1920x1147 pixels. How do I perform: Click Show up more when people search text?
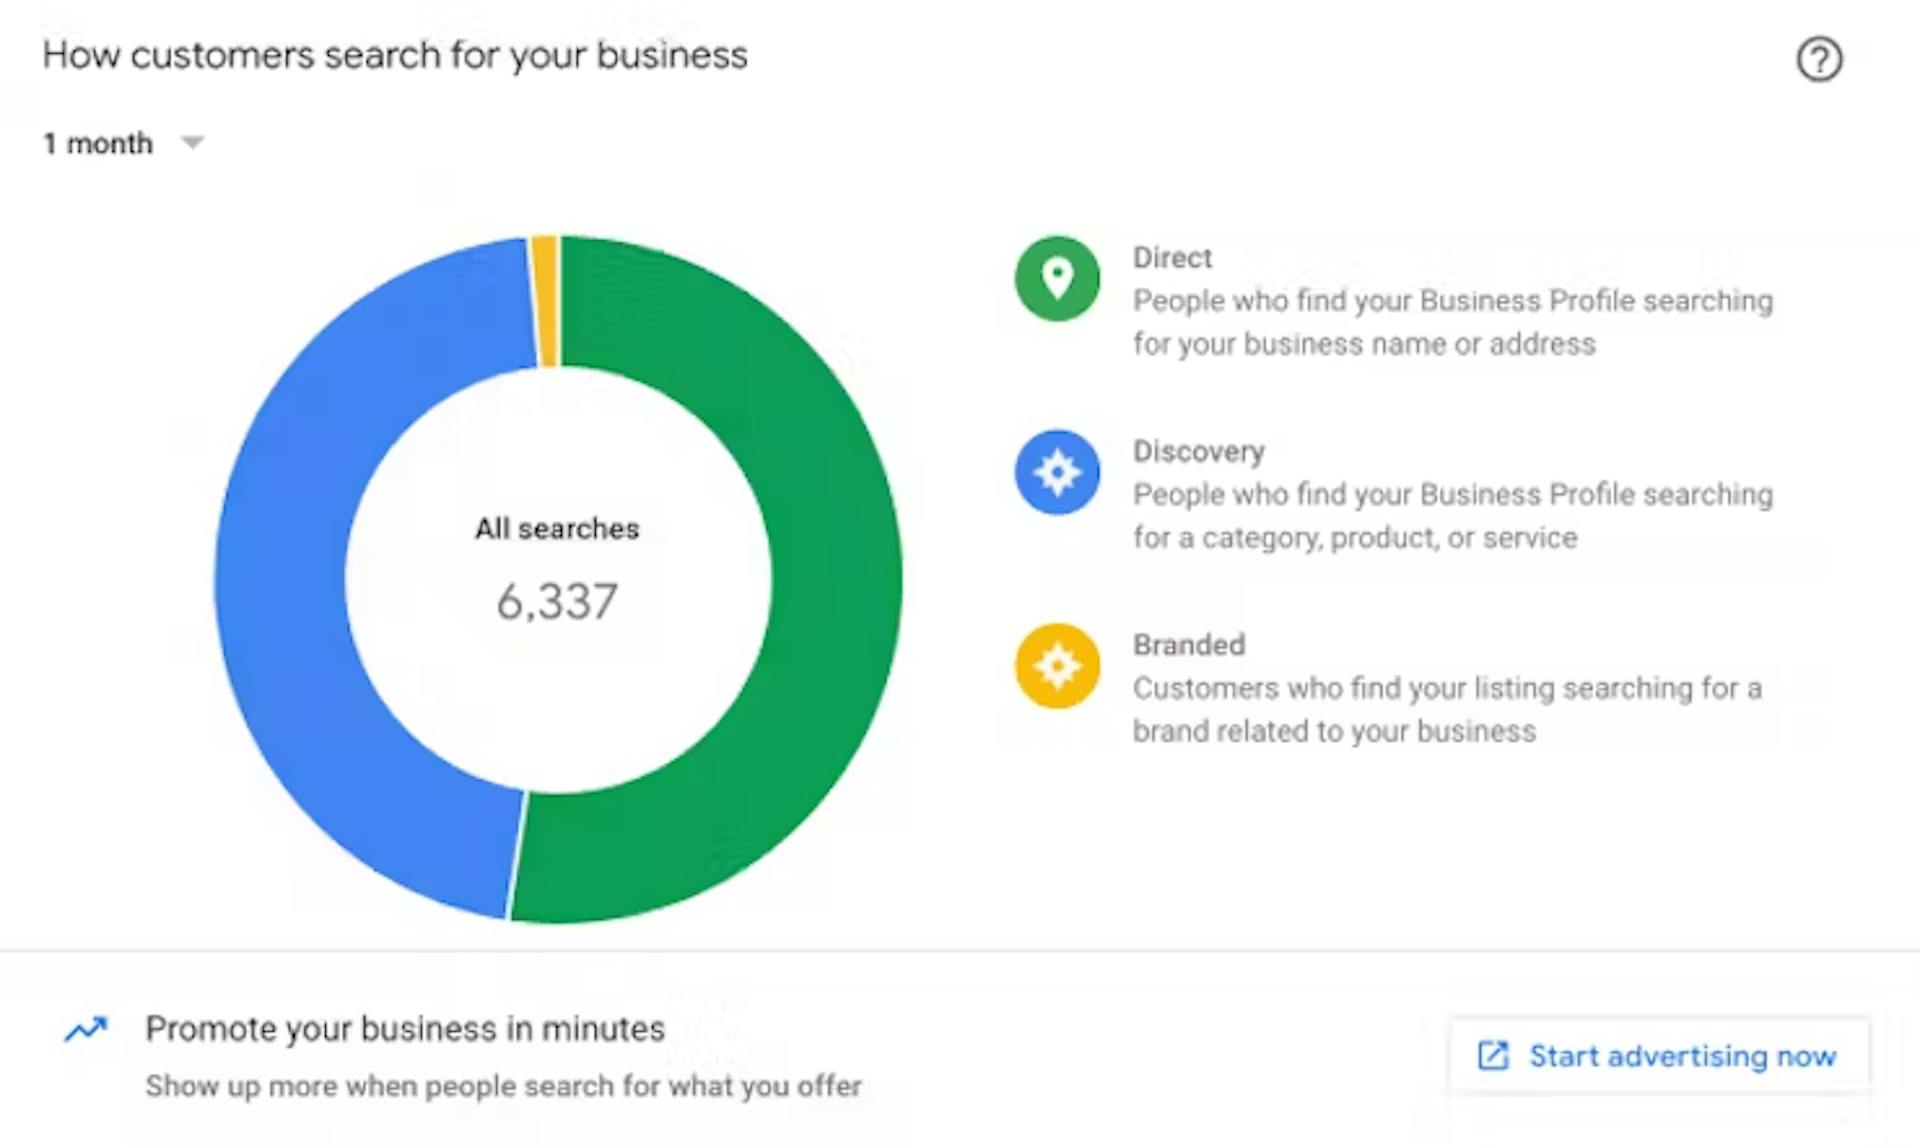(x=503, y=1086)
